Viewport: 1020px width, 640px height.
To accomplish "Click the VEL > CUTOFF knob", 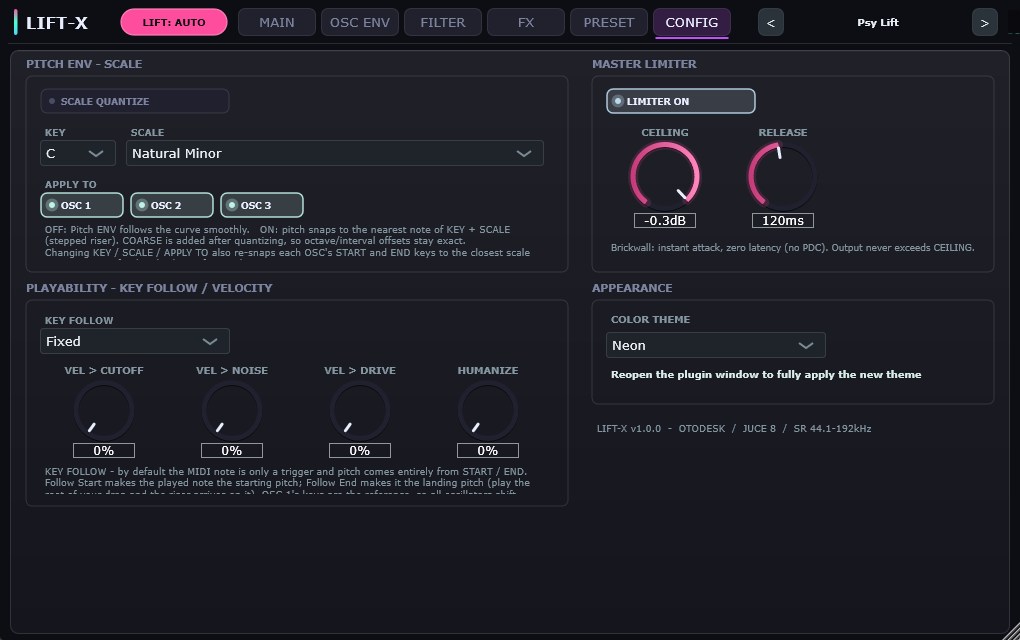I will pyautogui.click(x=103, y=411).
